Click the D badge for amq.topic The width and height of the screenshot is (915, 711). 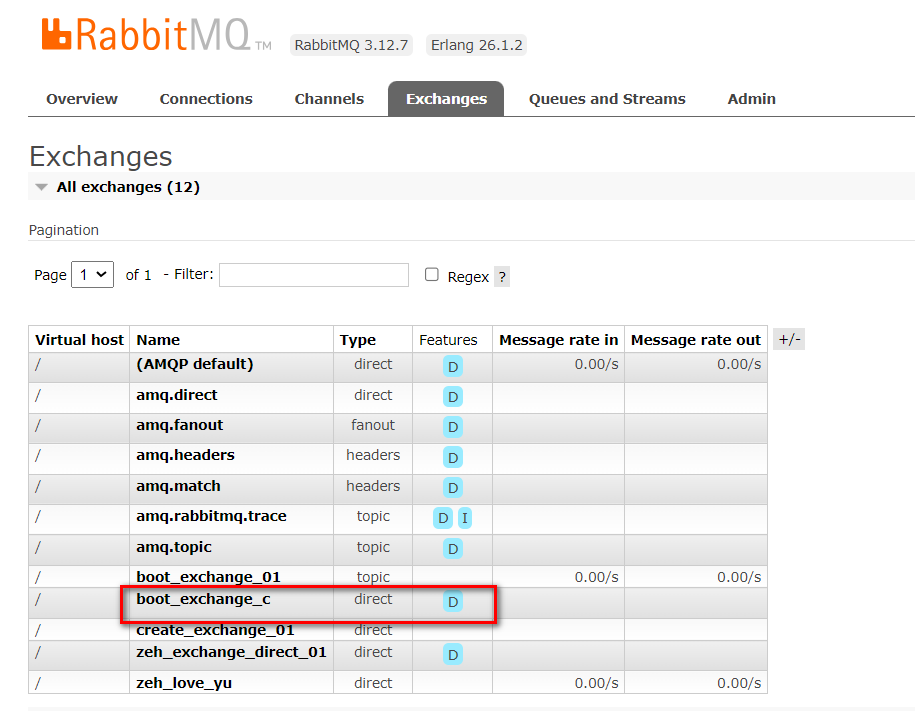(453, 549)
